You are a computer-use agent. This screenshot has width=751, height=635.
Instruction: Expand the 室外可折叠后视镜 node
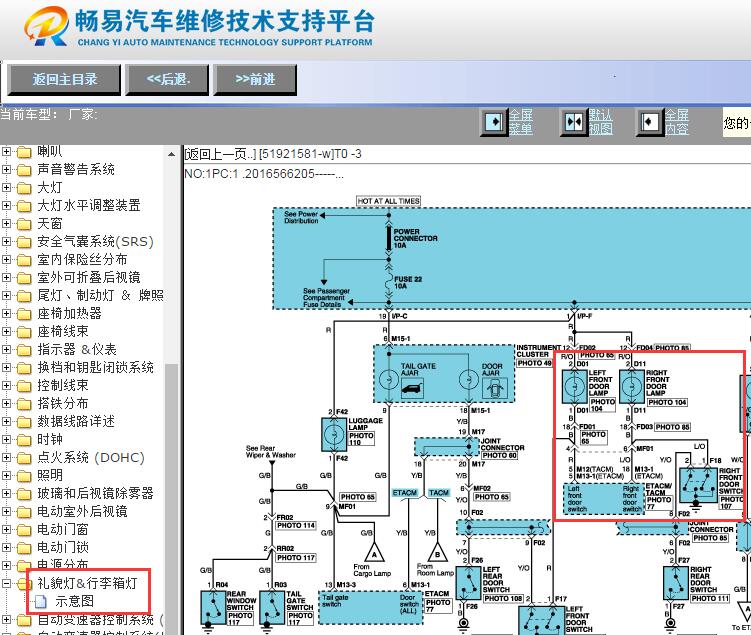6,277
